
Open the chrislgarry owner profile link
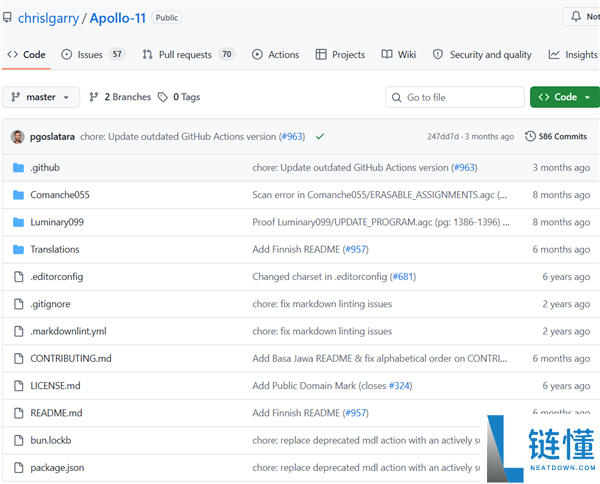click(48, 18)
